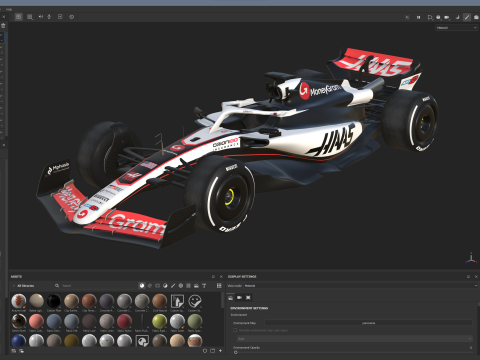This screenshot has width=480, height=360.
Task: Enable override environment map color space checkbox
Action: [235, 330]
